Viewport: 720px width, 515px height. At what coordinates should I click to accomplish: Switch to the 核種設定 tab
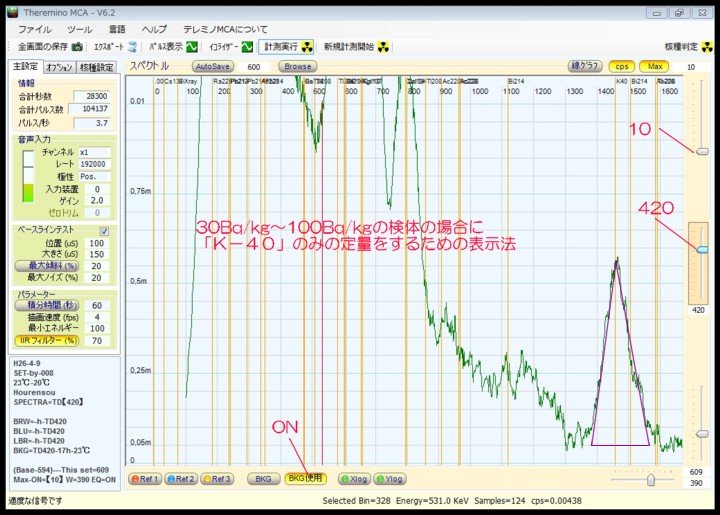(96, 67)
